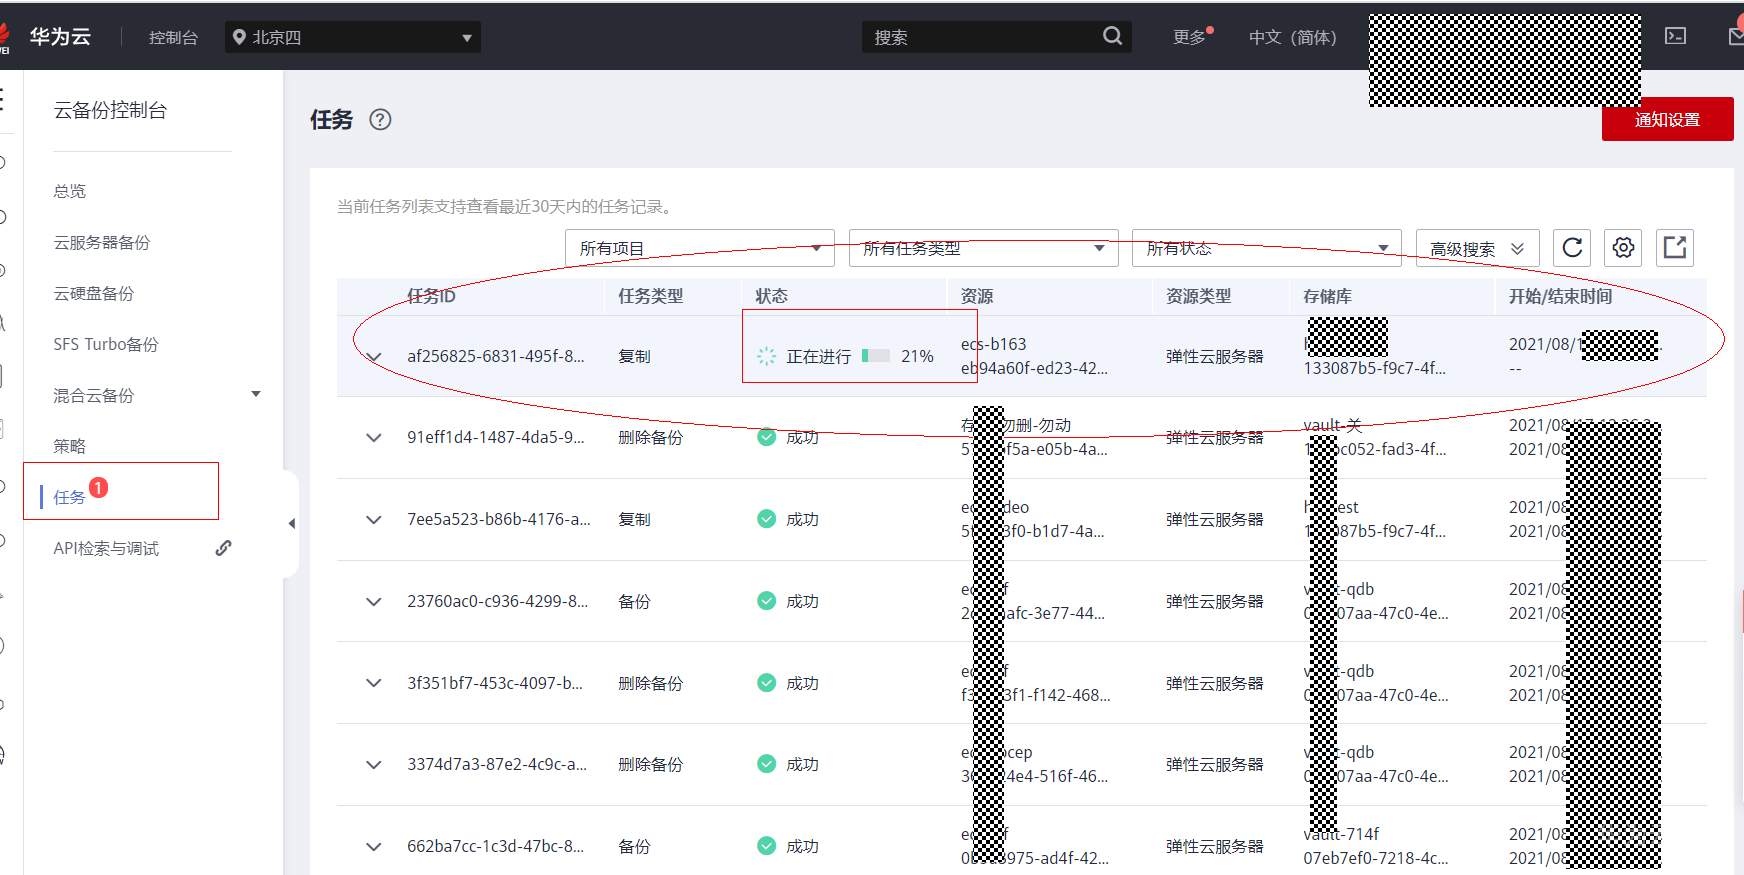Open 策略 in the sidebar

pos(70,446)
